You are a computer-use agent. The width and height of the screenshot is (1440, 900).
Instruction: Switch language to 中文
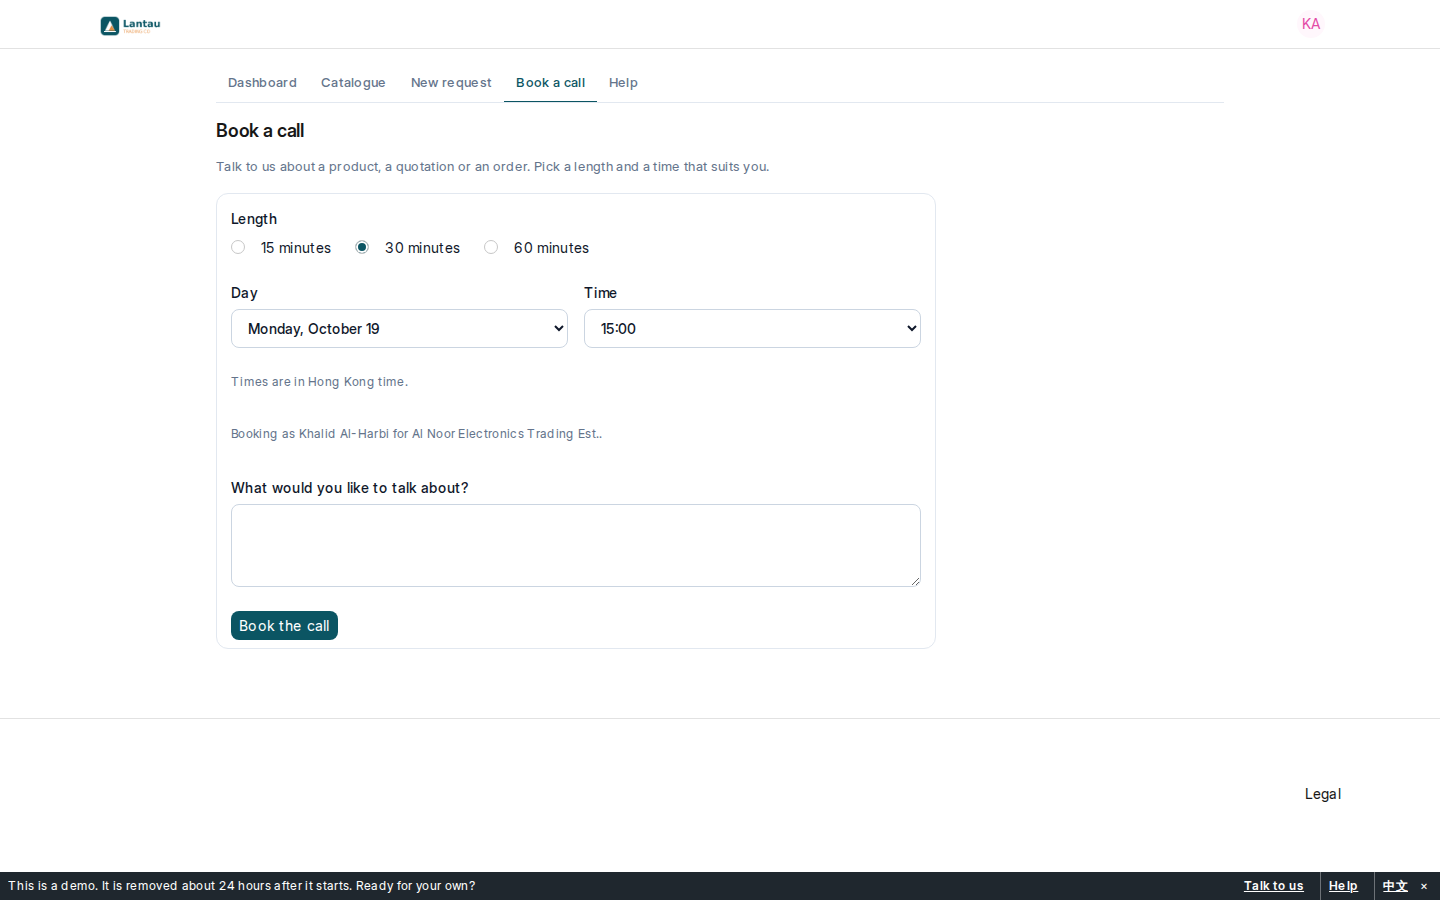(x=1395, y=886)
